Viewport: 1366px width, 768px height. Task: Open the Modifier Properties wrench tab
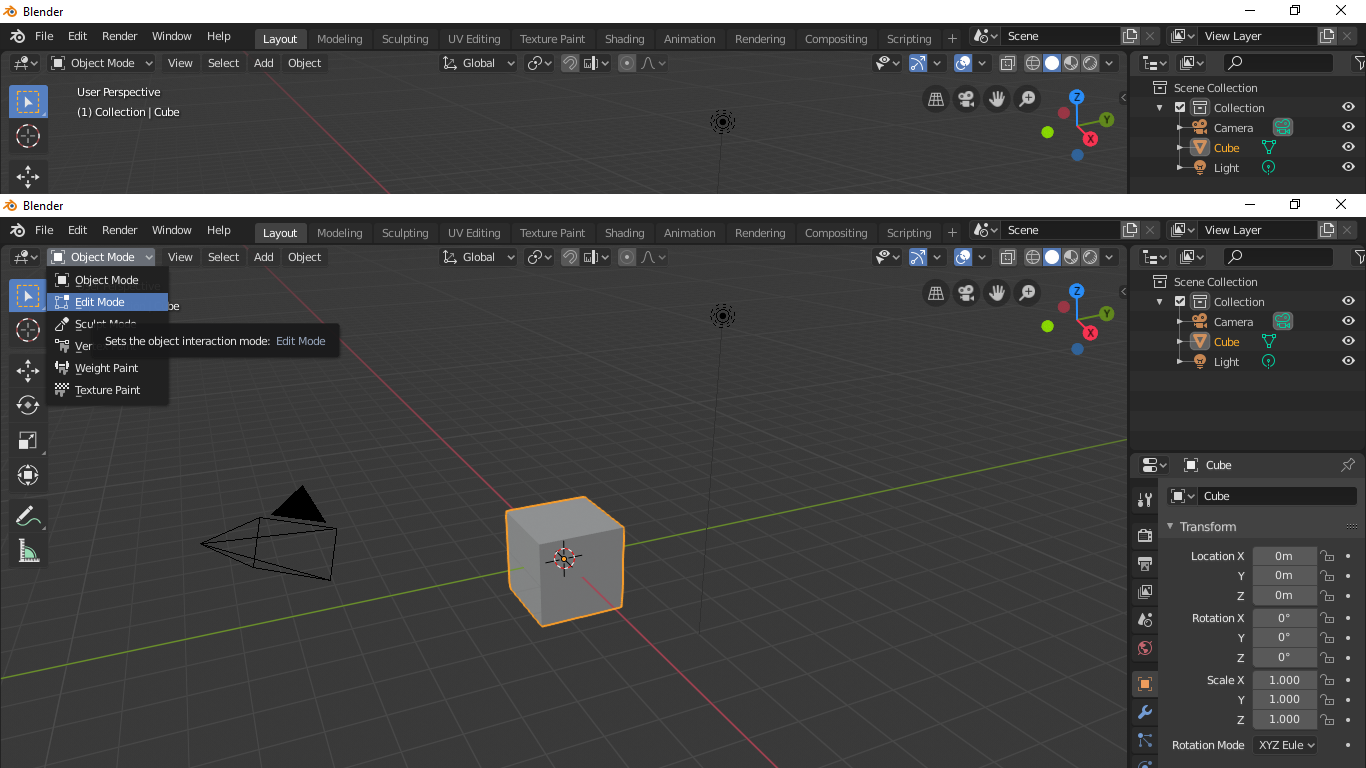point(1143,712)
